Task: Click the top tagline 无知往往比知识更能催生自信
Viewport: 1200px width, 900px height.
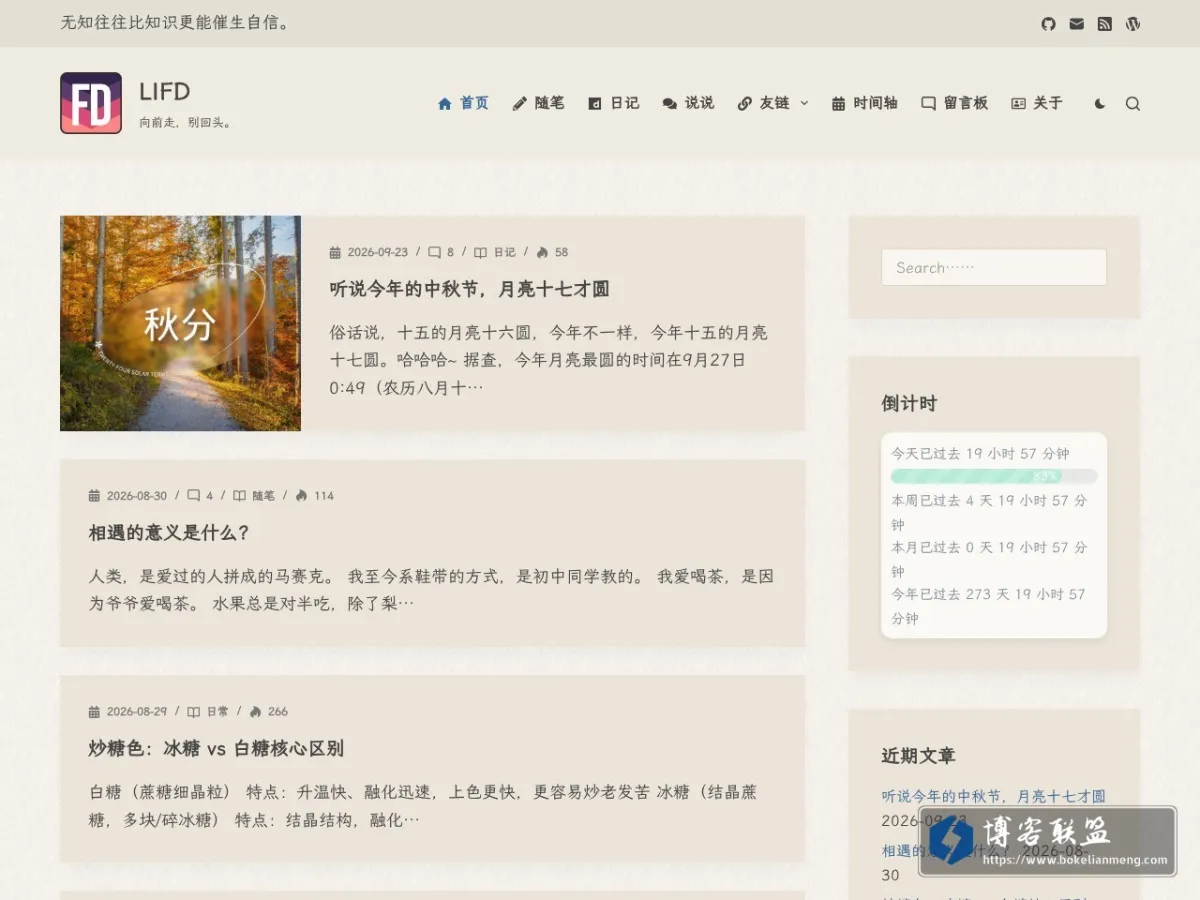Action: pos(176,22)
